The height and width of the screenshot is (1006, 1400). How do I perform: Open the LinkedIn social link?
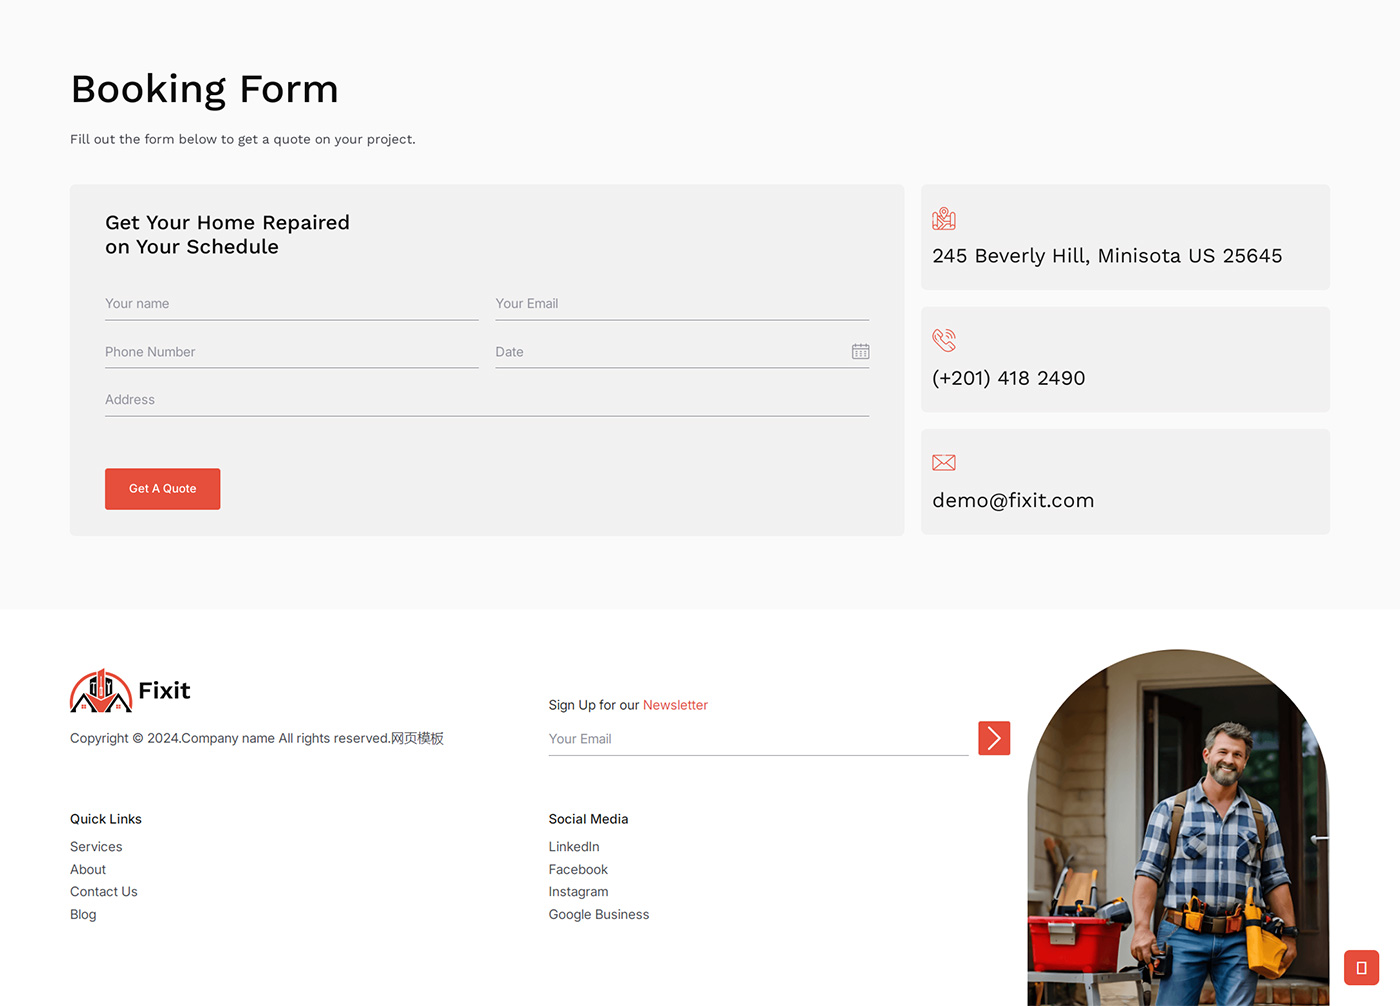pos(574,847)
